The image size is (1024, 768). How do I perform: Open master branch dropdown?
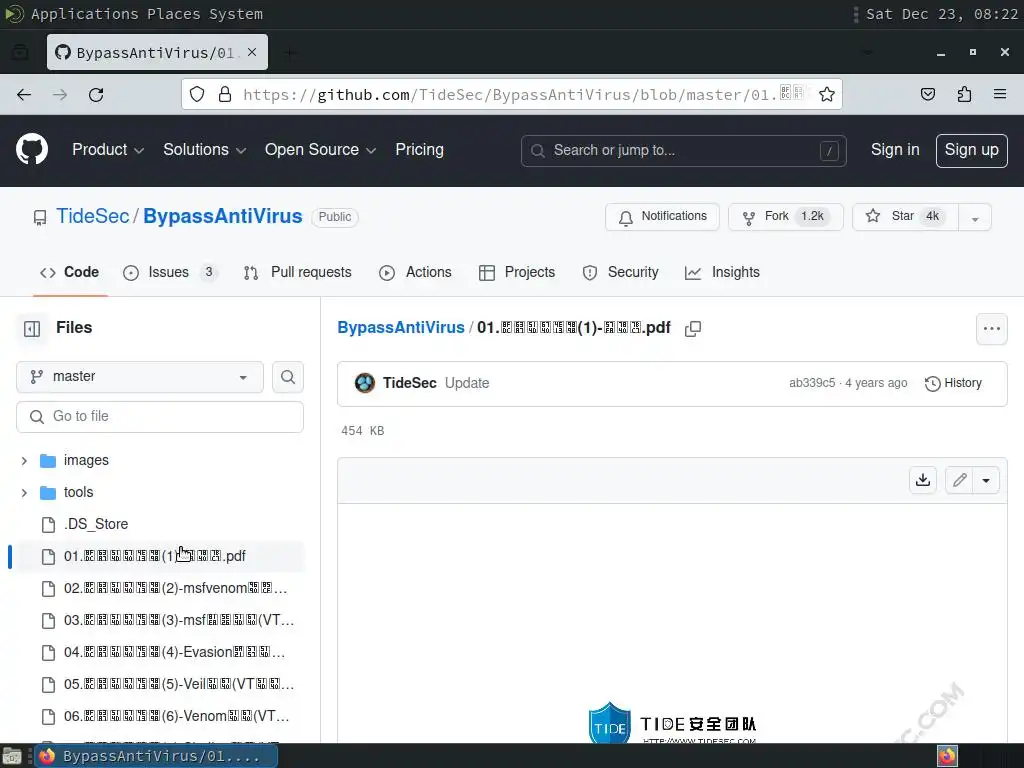pyautogui.click(x=140, y=377)
